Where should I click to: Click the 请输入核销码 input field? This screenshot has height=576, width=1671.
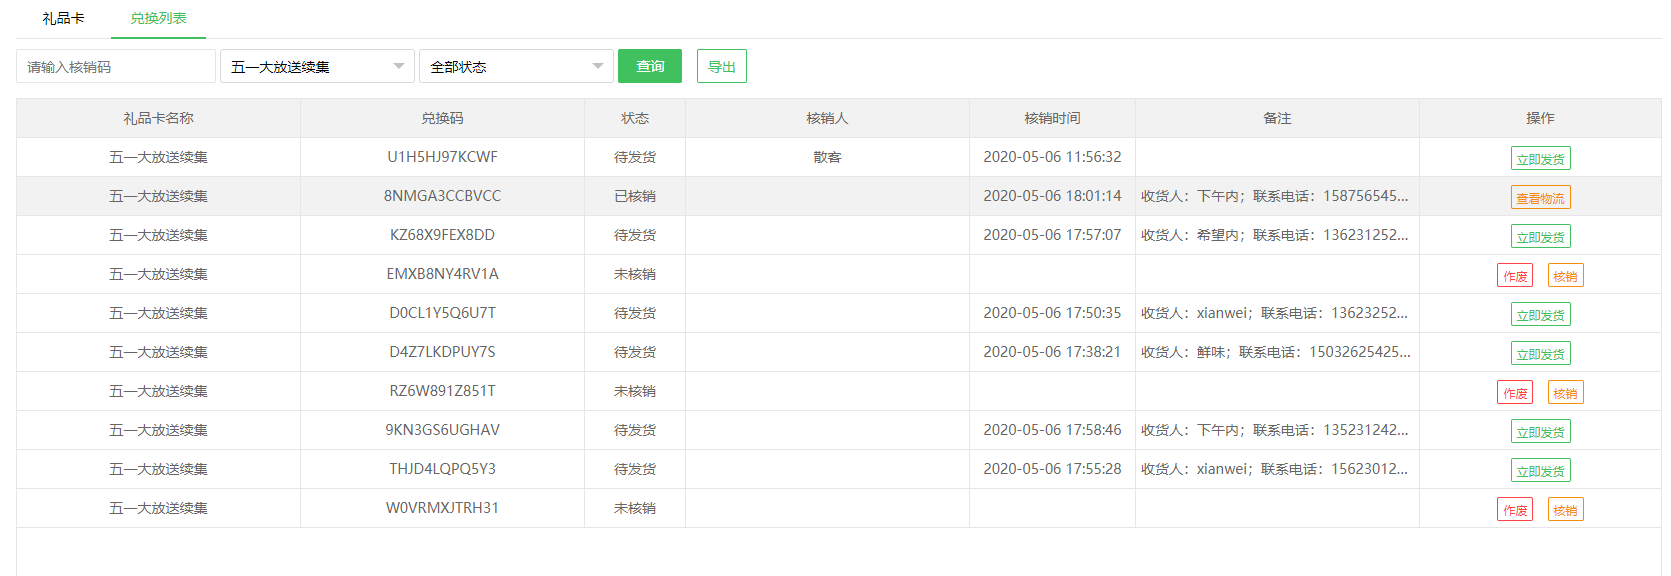115,67
